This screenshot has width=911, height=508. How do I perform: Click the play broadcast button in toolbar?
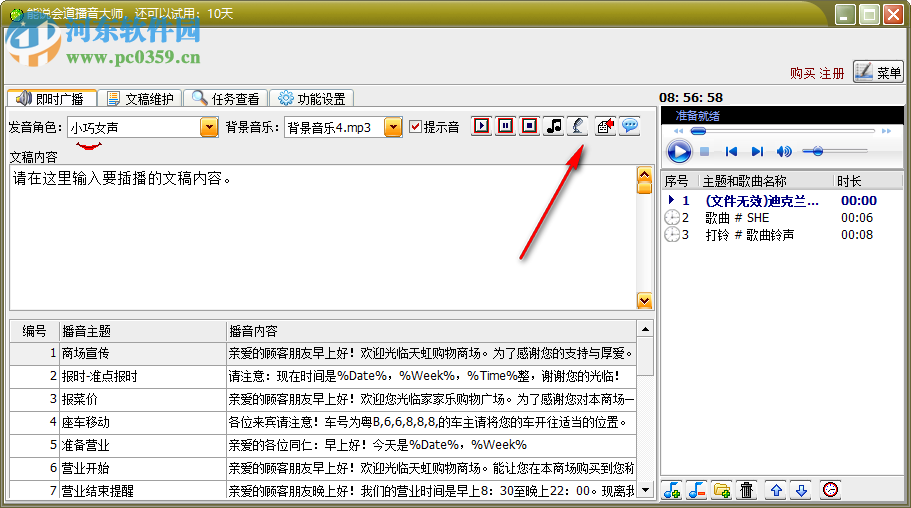point(482,126)
